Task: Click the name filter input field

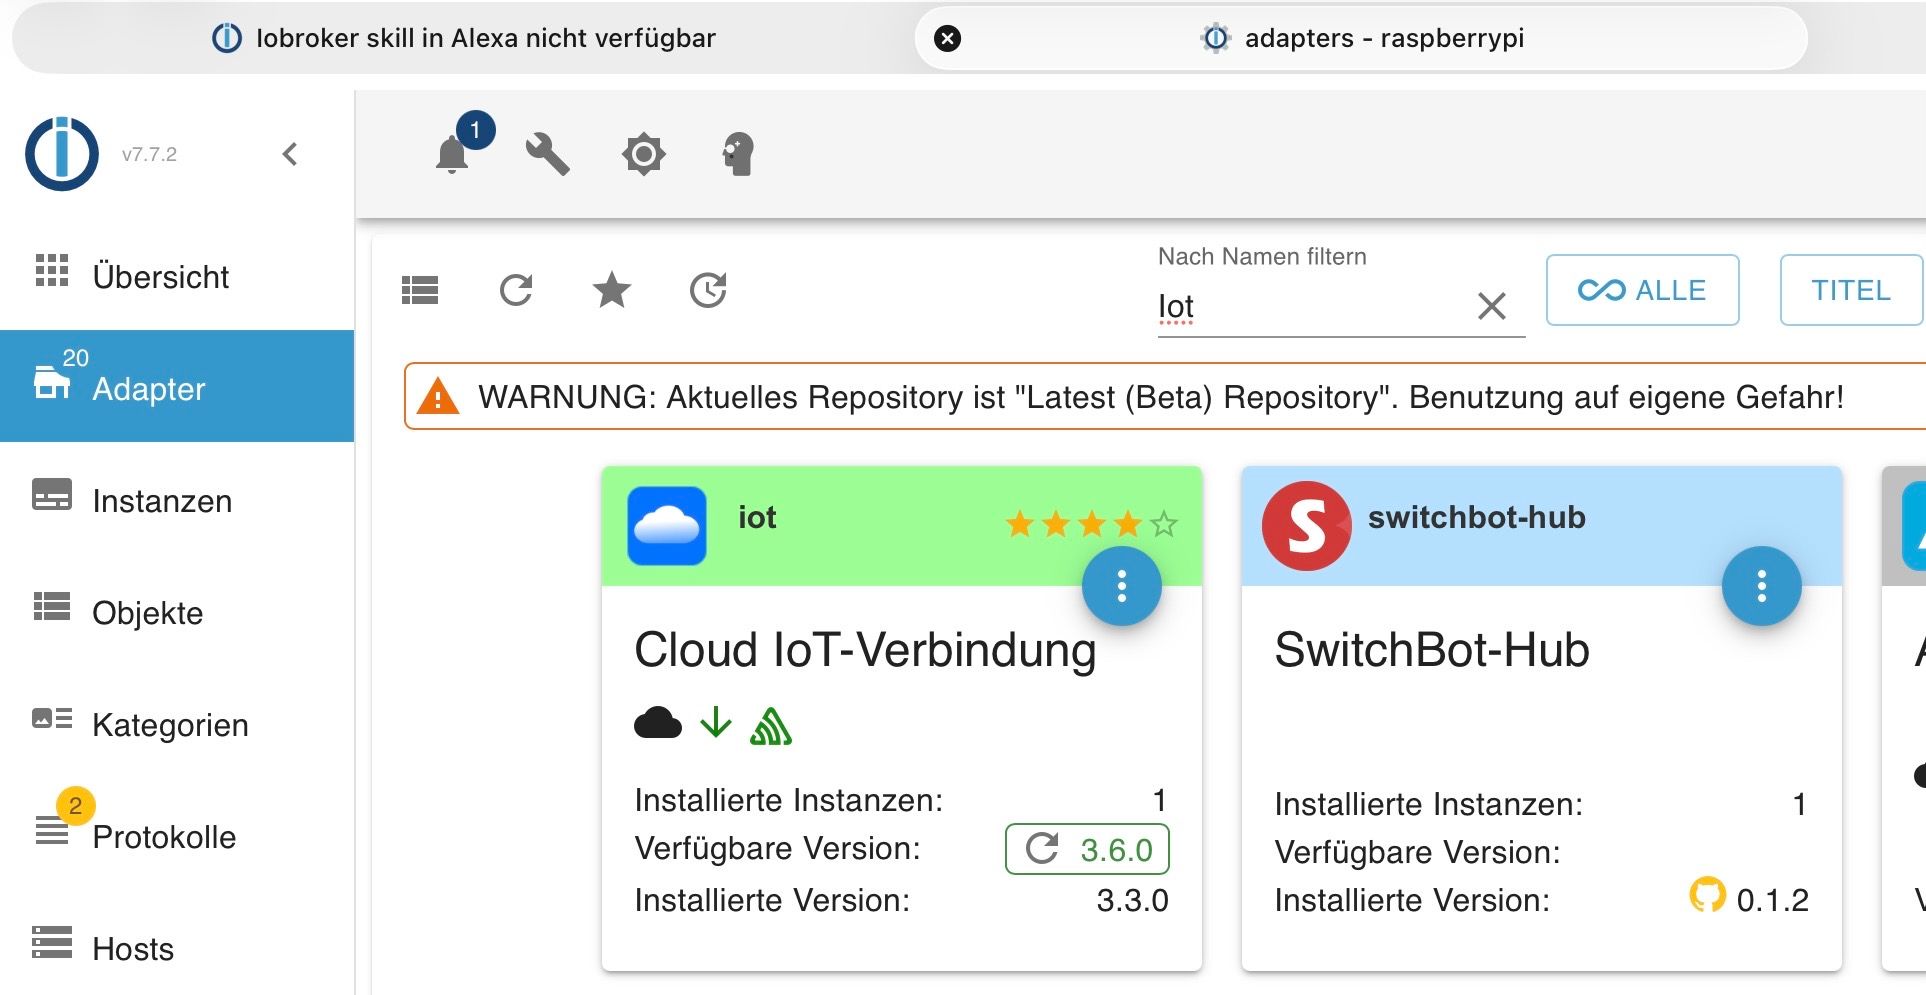Action: pos(1310,307)
